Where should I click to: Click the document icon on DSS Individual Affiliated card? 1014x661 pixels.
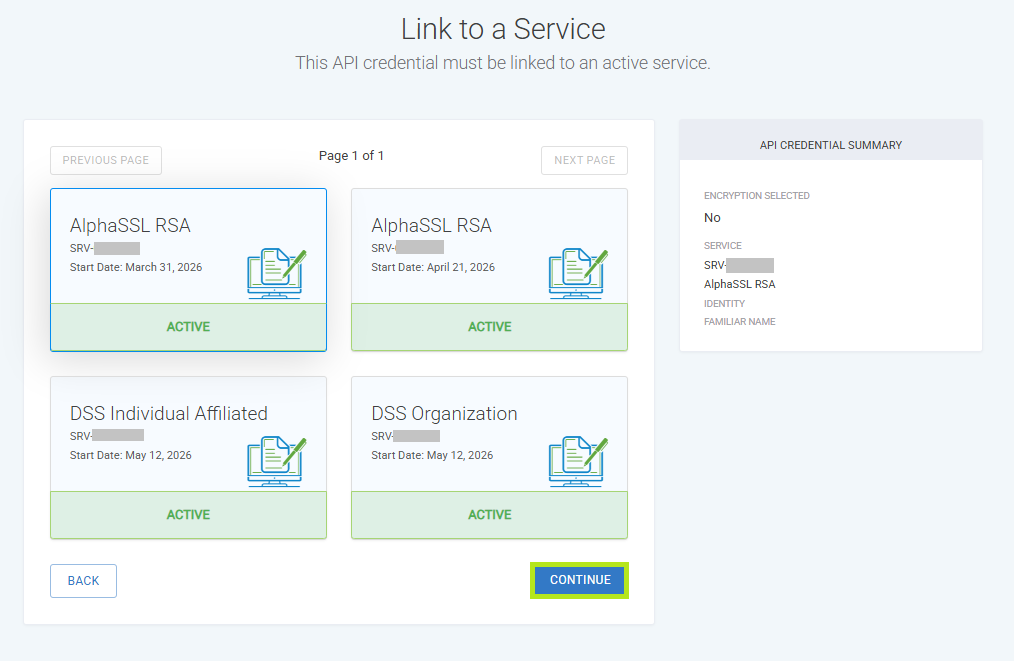[277, 461]
